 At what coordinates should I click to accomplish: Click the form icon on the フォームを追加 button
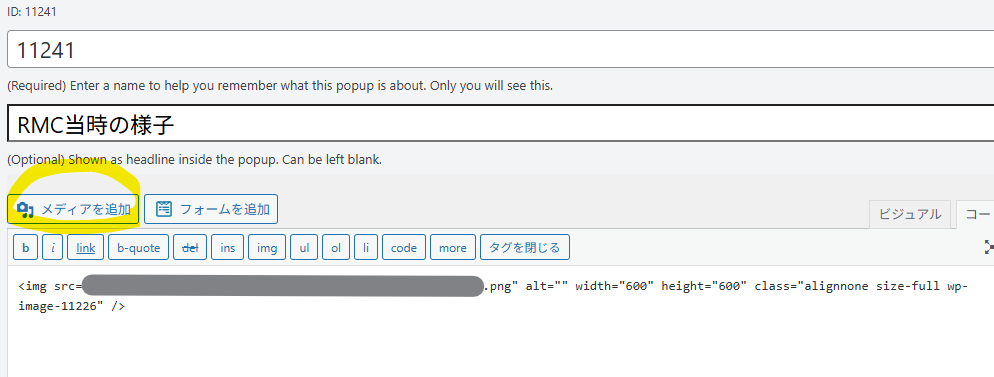point(164,209)
